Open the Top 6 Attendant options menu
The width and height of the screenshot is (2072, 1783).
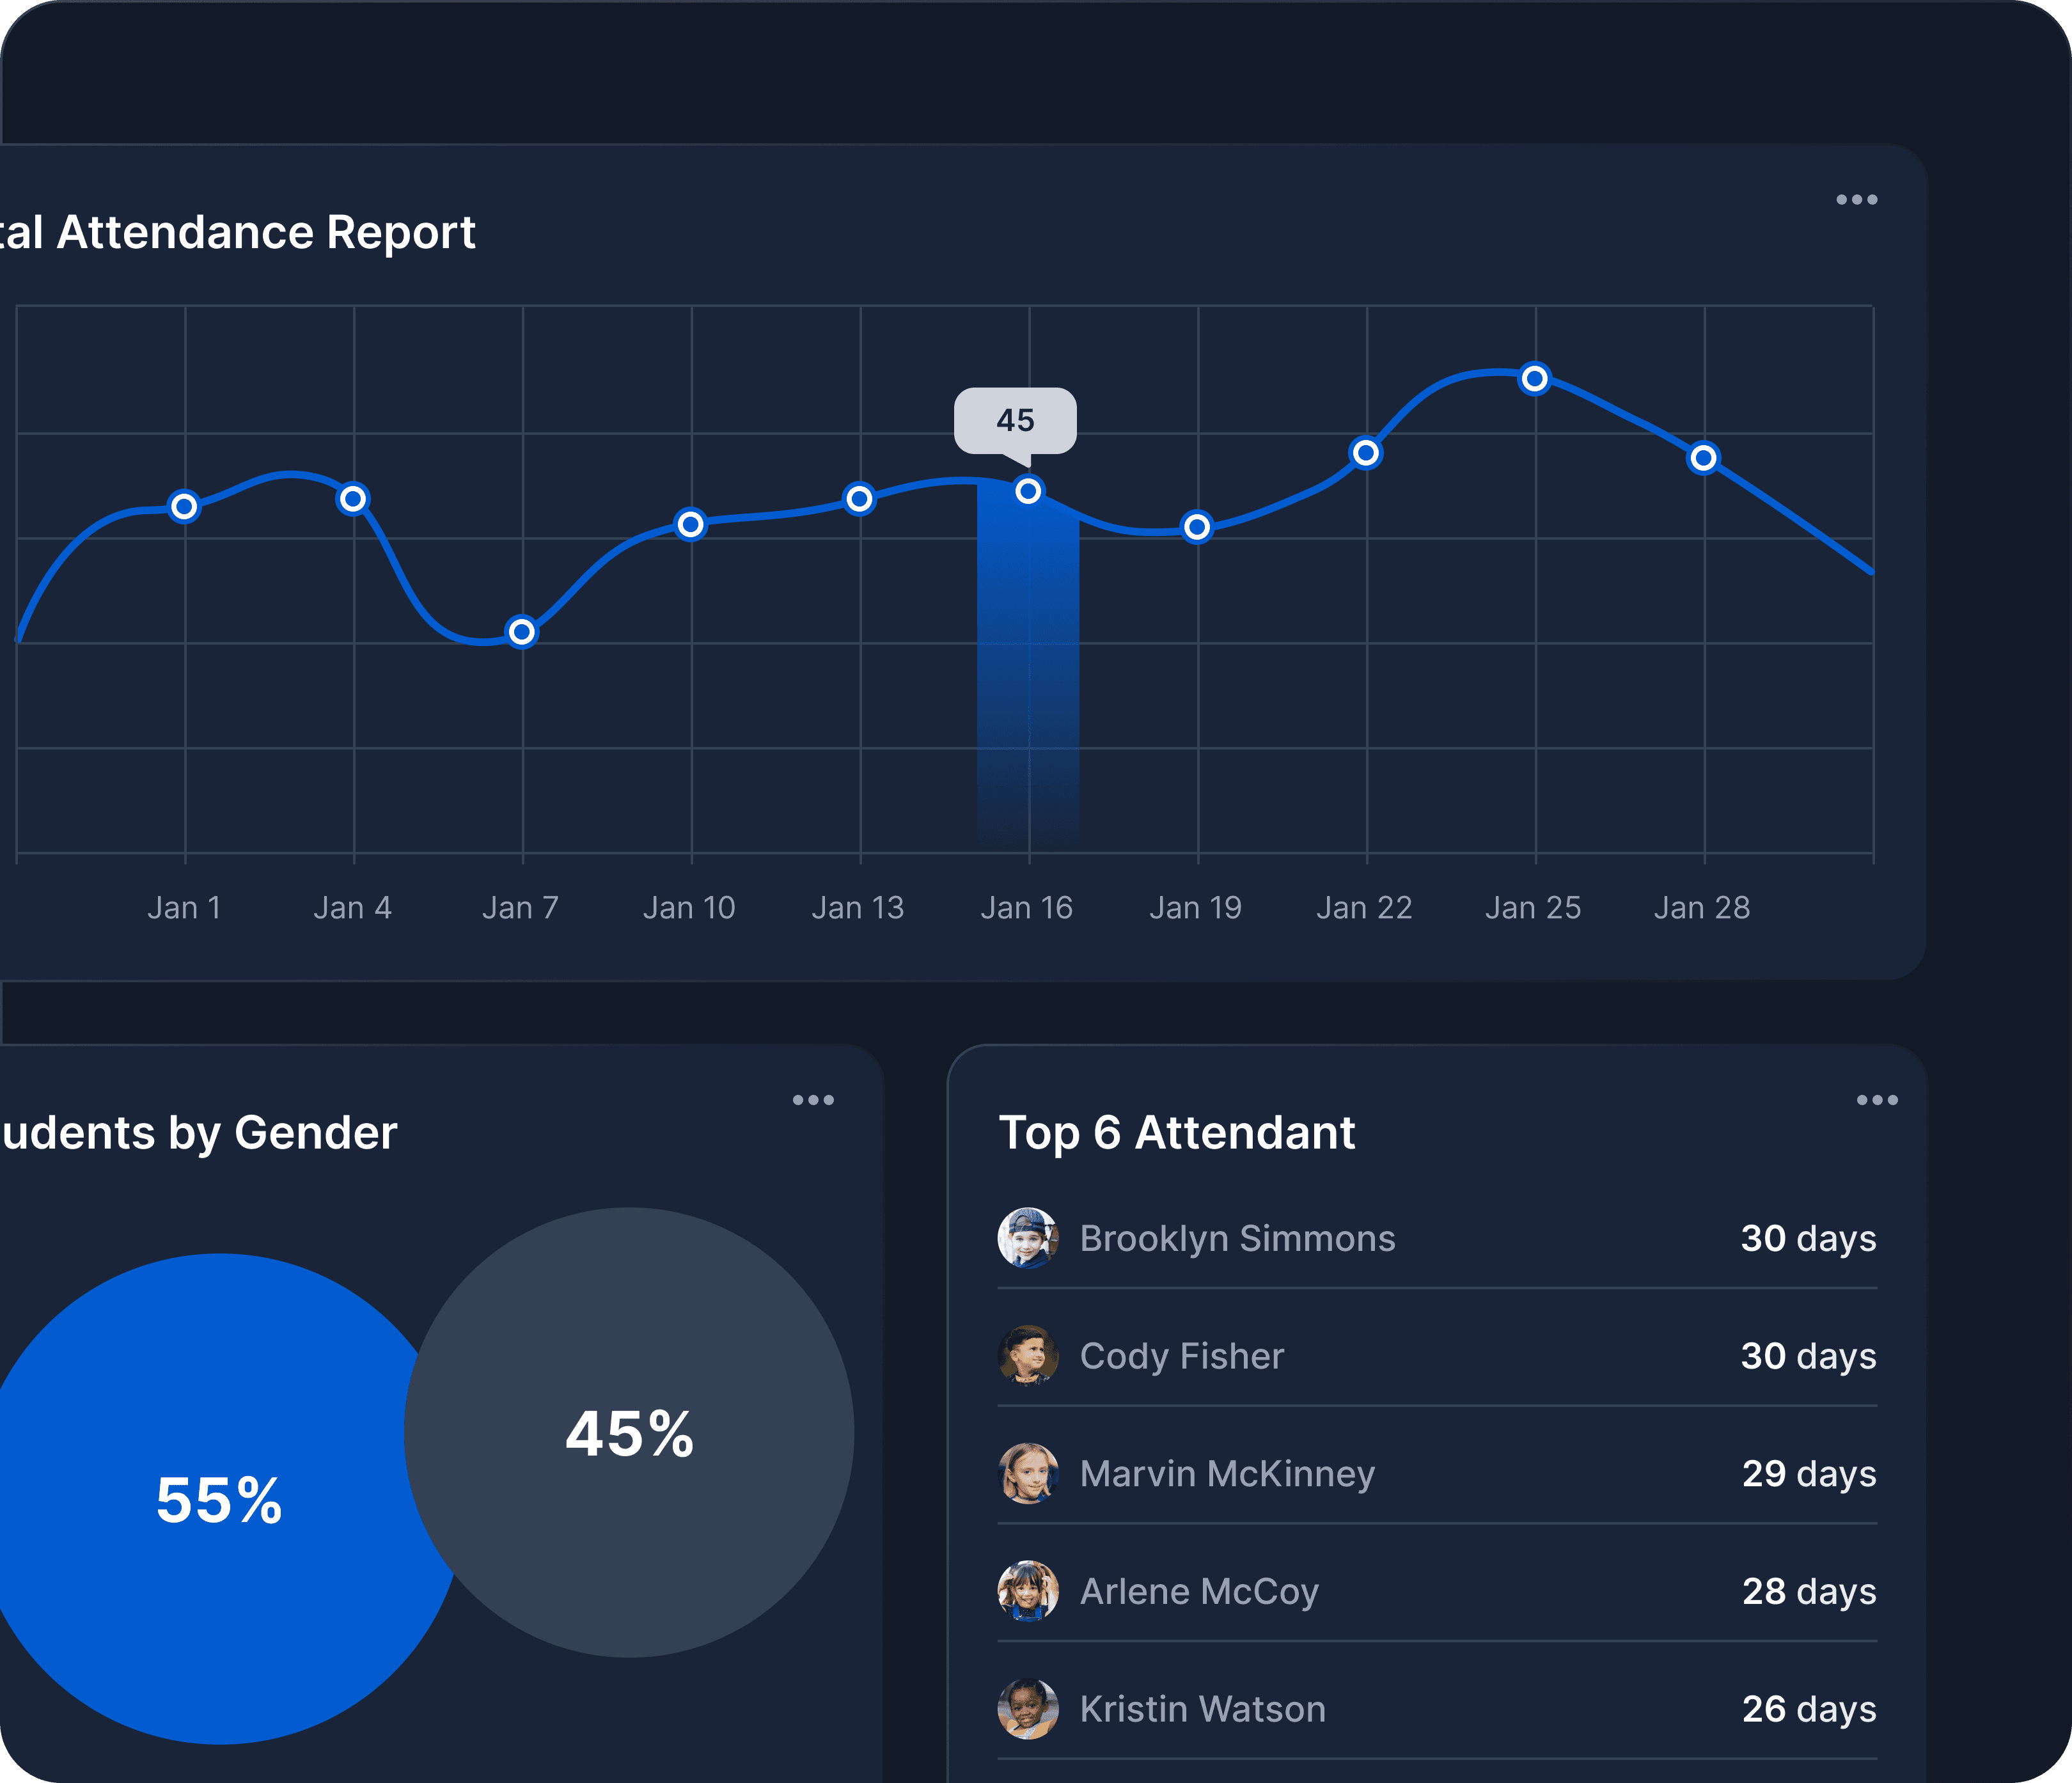click(1878, 1099)
